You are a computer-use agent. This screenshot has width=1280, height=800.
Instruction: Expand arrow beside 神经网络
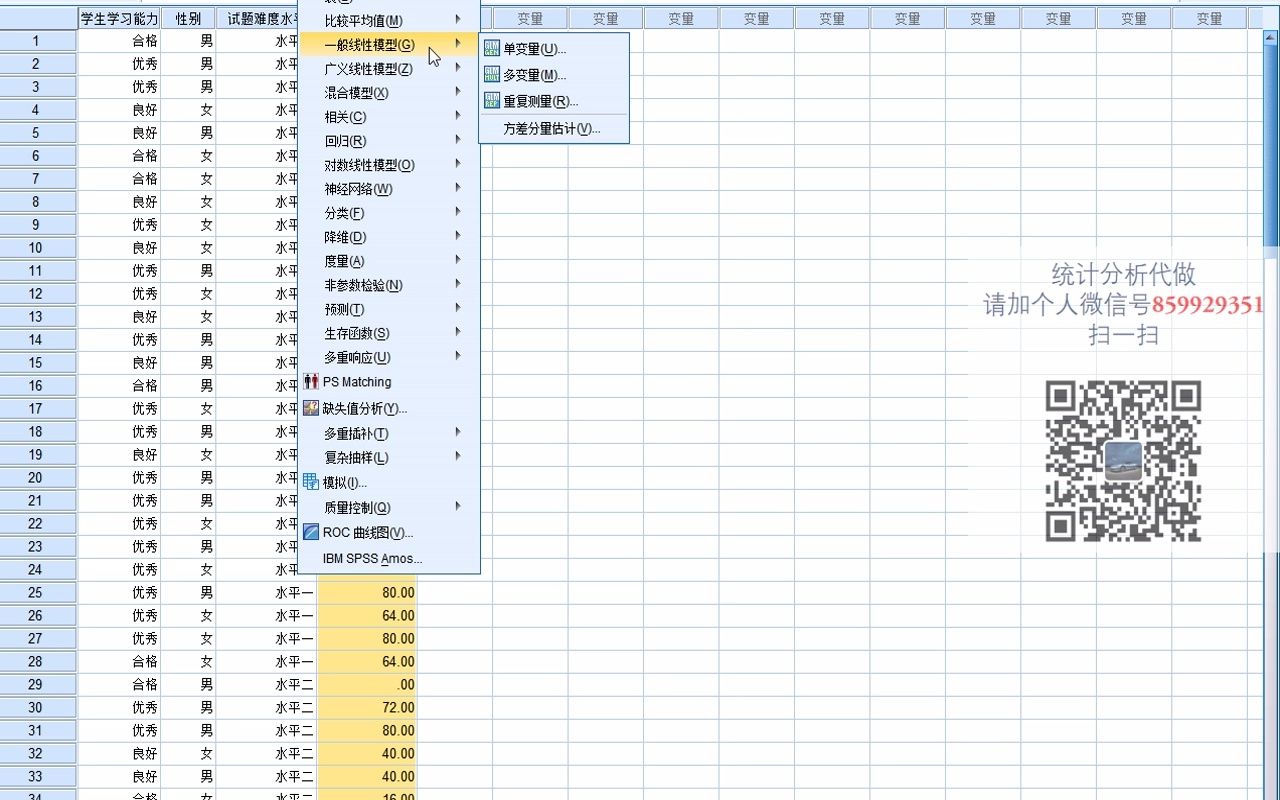click(x=458, y=187)
